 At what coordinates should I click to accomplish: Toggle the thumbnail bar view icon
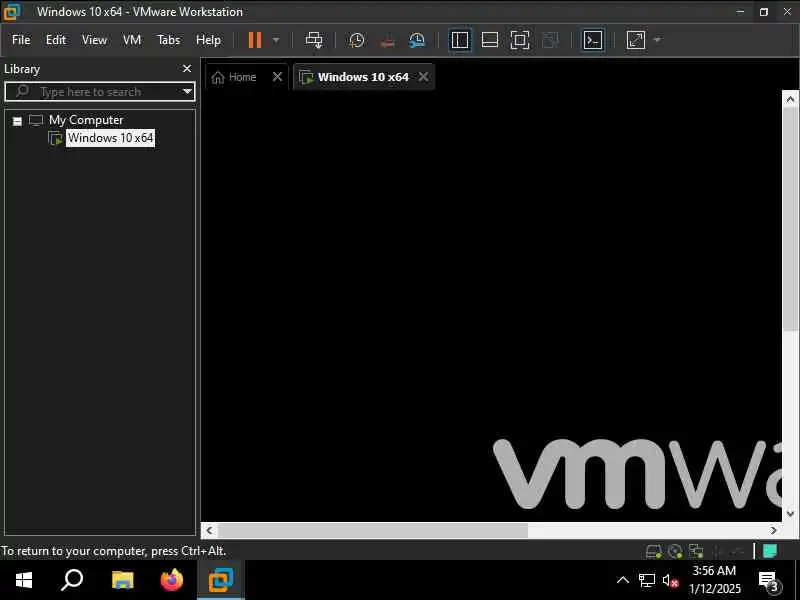point(490,40)
